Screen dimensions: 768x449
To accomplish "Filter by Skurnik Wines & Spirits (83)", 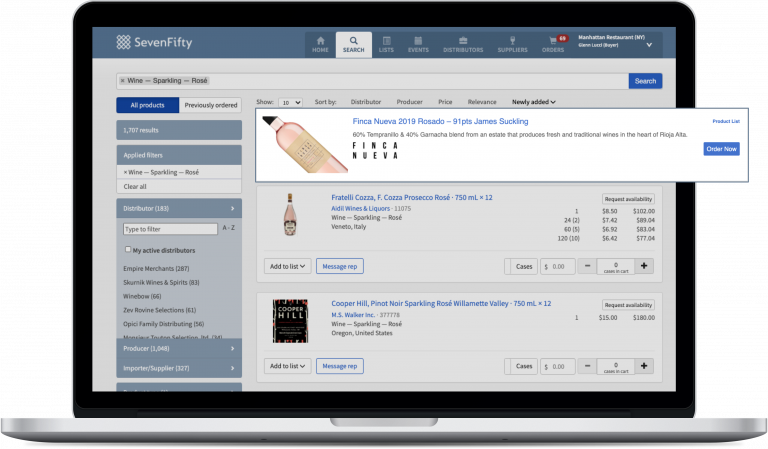I will pyautogui.click(x=161, y=282).
